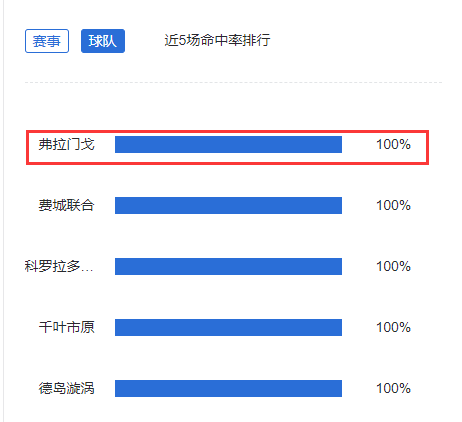
Task: Click the 弗拉门戈 hit-rate progress bar
Action: pos(228,144)
